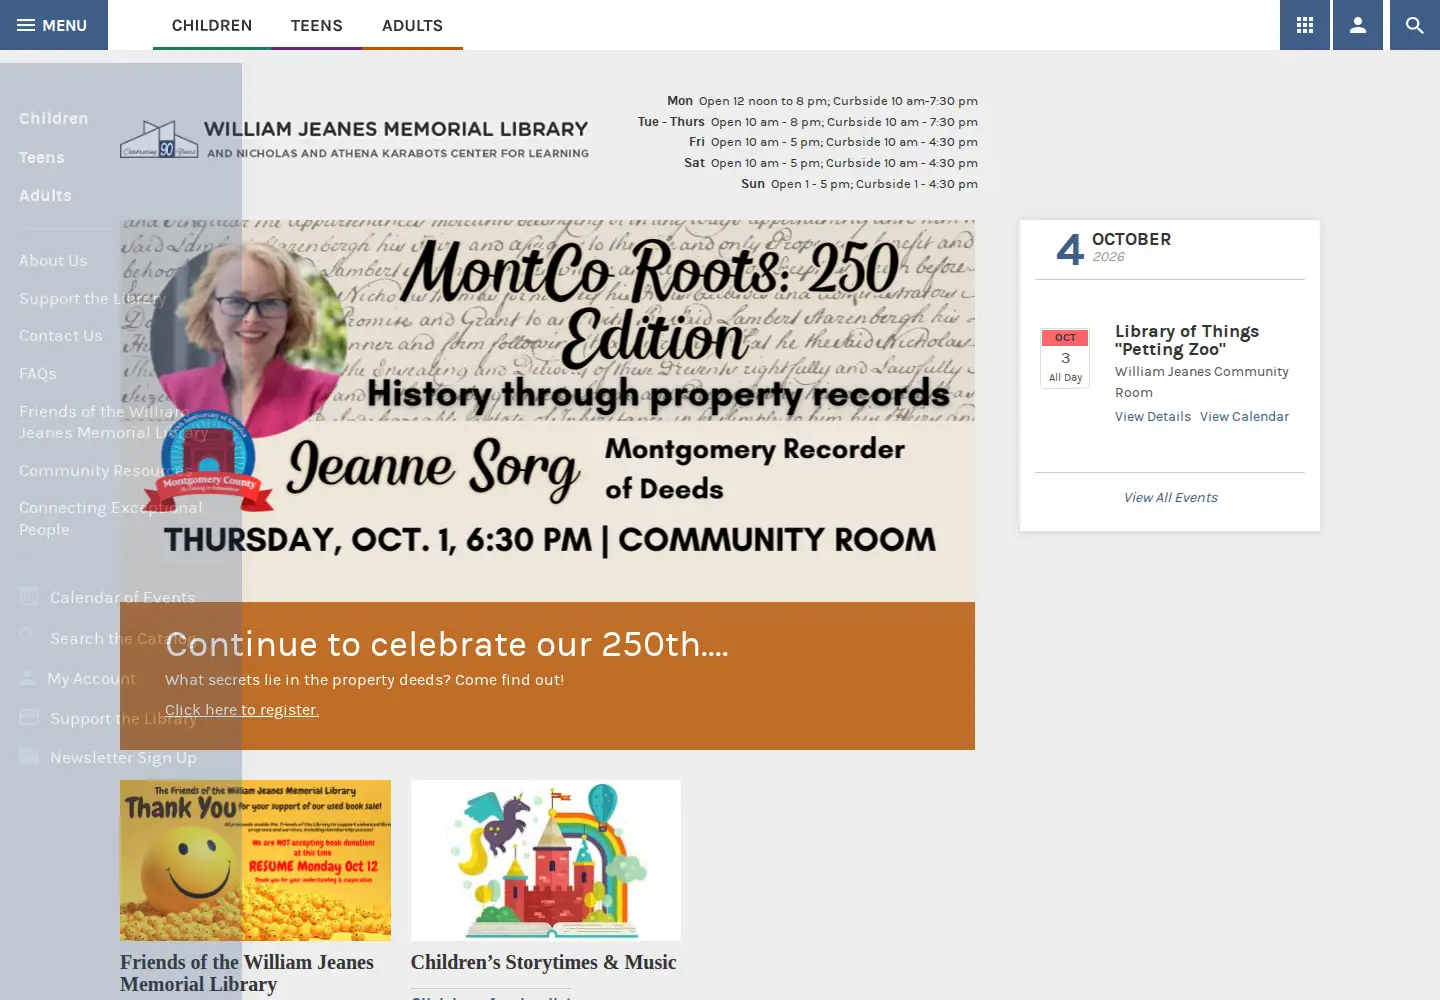
Task: Click the MontCo Roots 250 Edition banner image
Action: (547, 411)
